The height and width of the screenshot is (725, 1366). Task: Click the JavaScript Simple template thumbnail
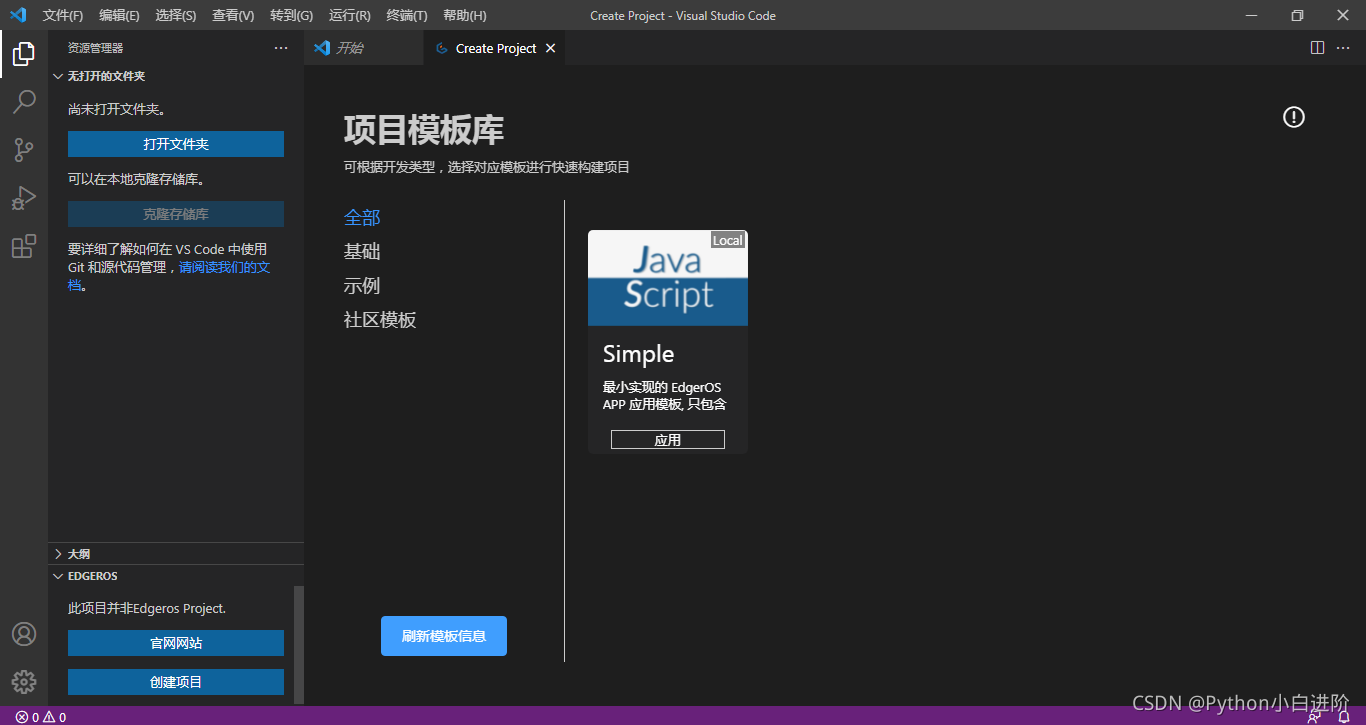pyautogui.click(x=668, y=278)
